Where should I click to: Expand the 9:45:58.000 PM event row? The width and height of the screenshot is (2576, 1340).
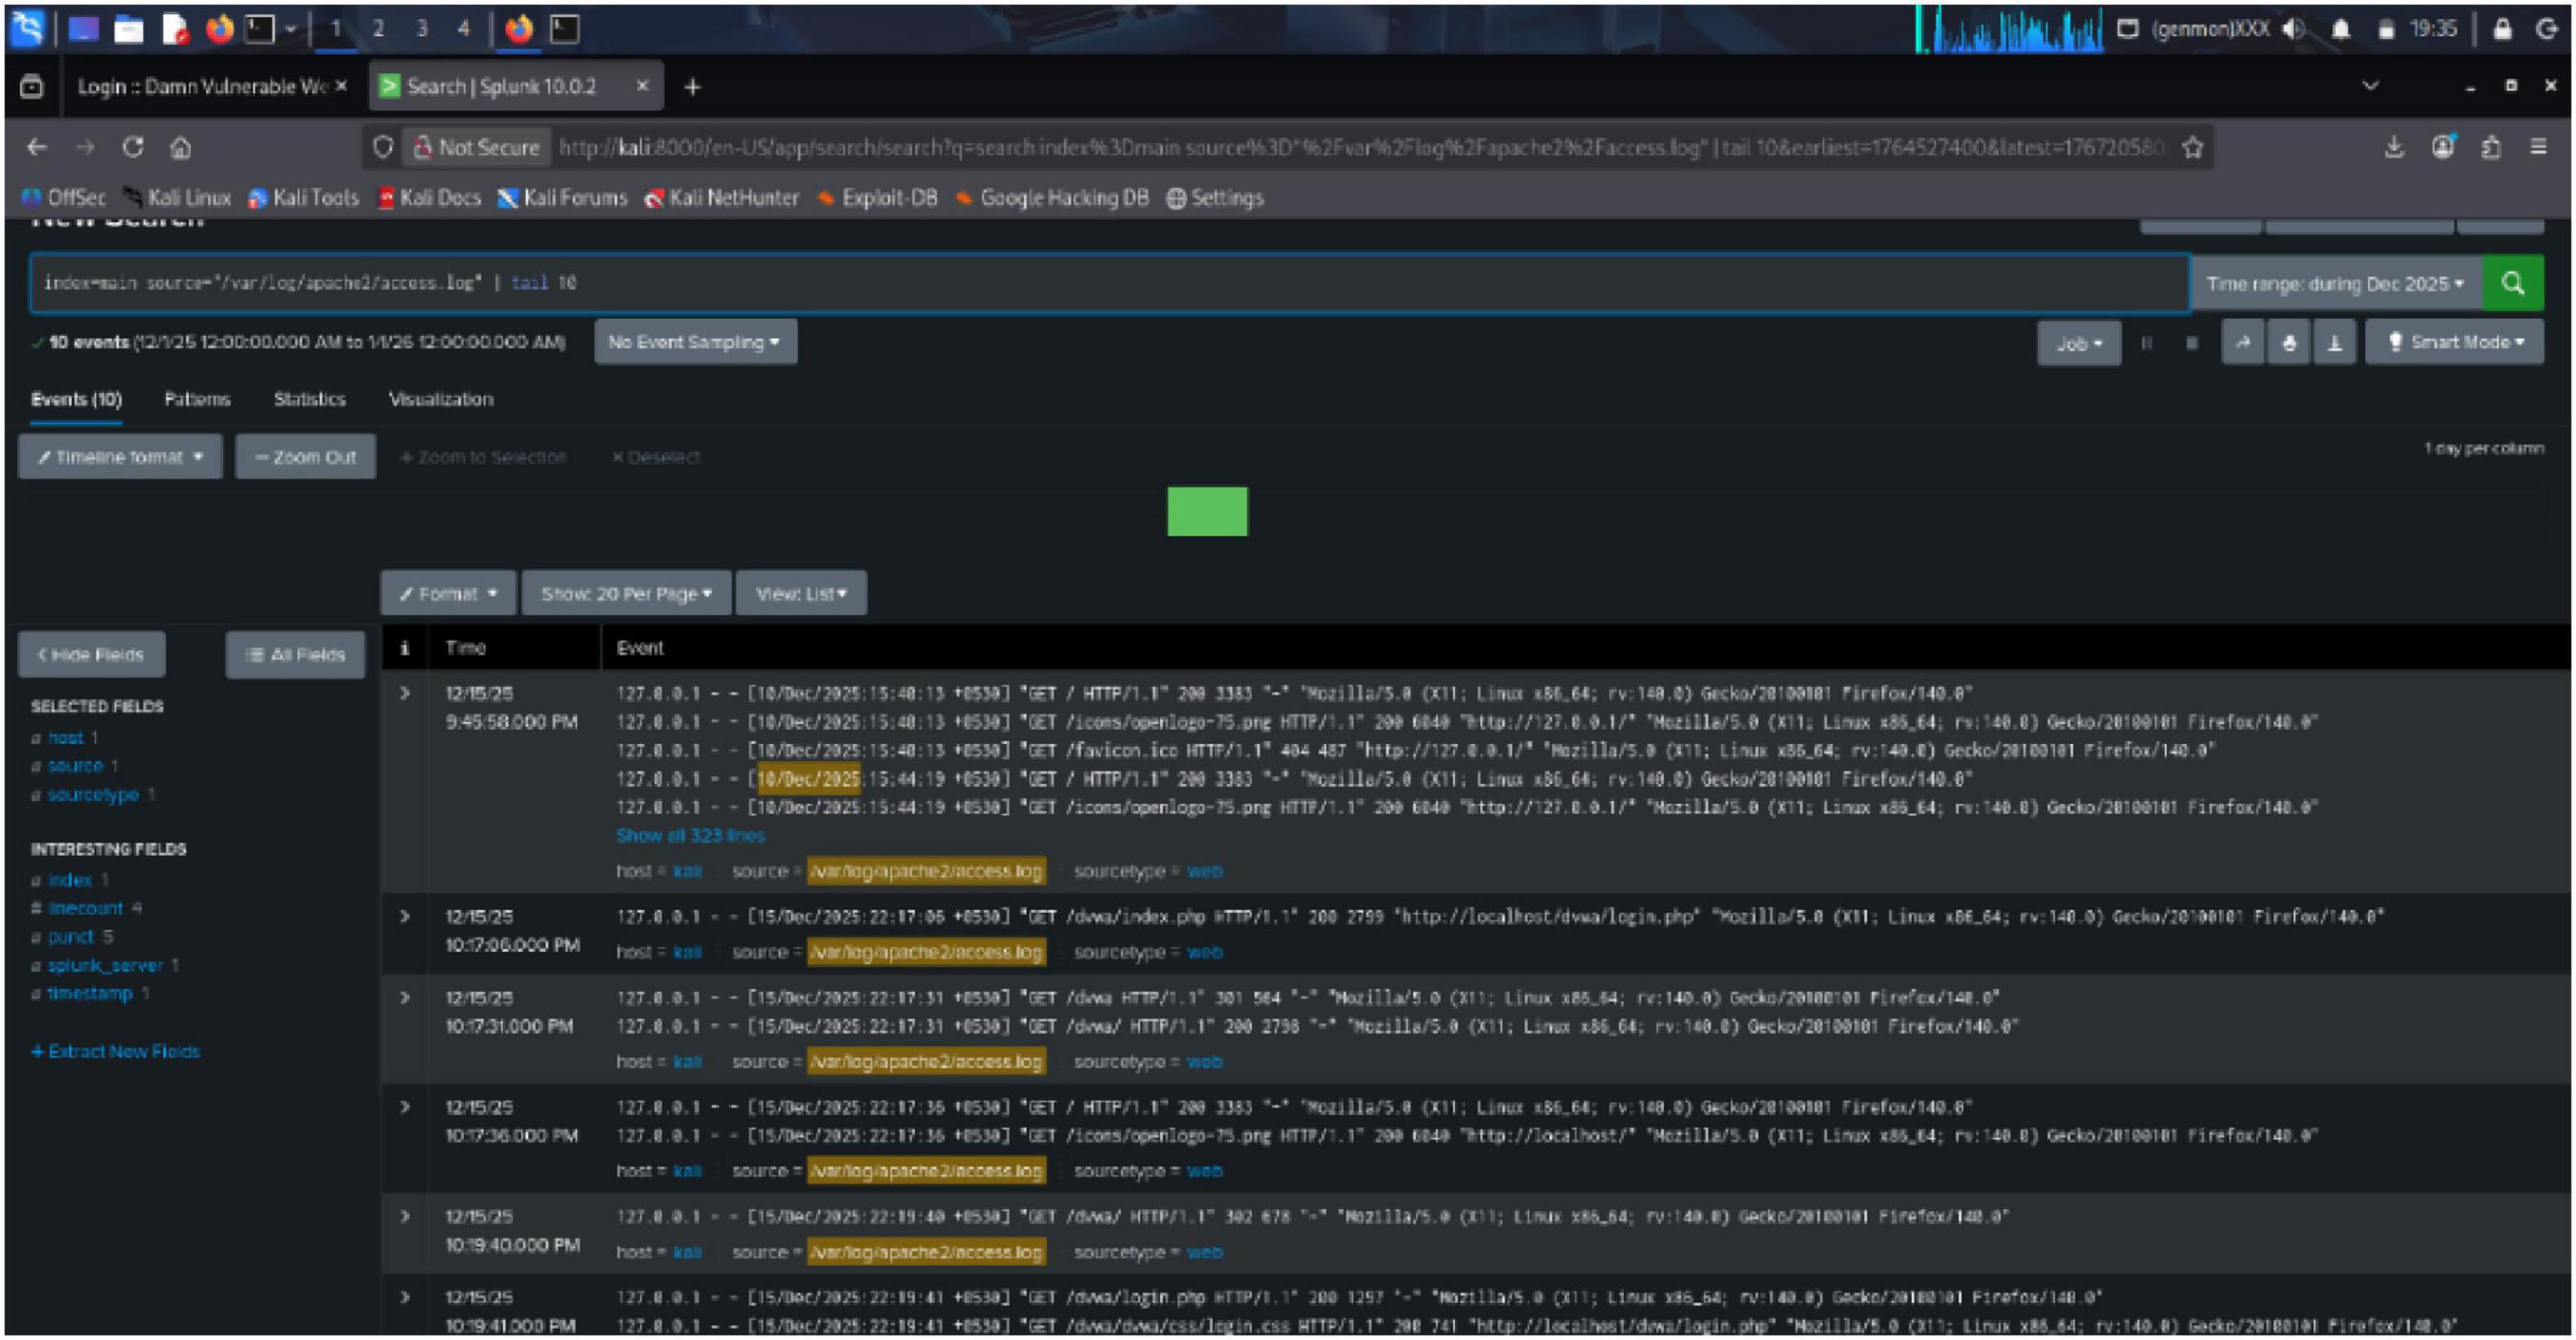tap(405, 693)
